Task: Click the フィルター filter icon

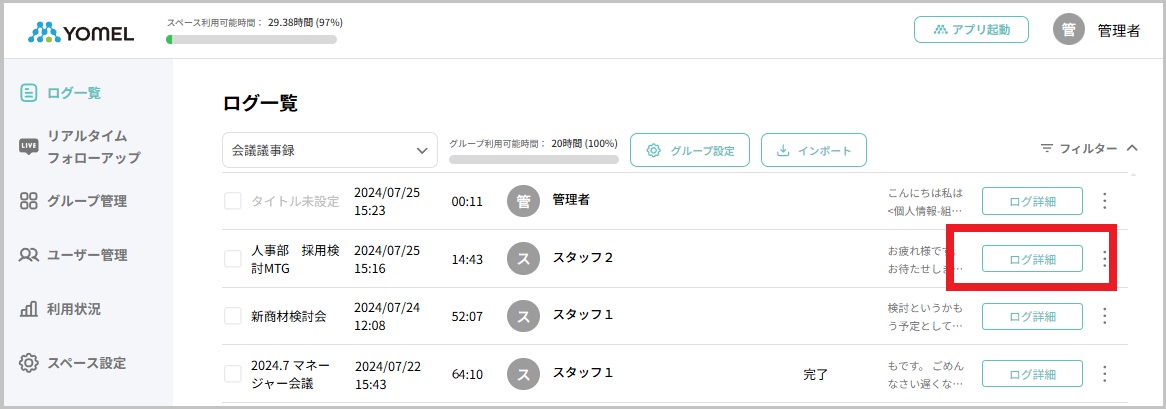Action: (1047, 149)
